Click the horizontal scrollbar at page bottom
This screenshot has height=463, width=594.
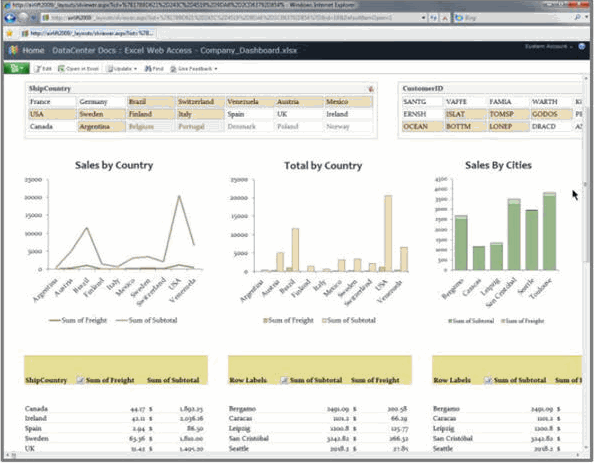point(292,455)
